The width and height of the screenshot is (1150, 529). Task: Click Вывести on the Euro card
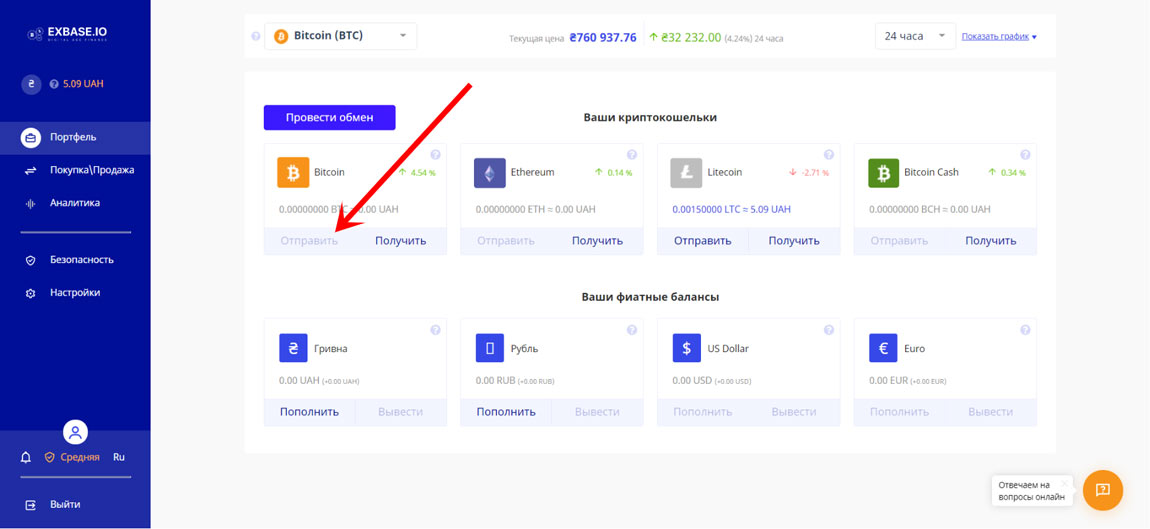[x=991, y=412]
